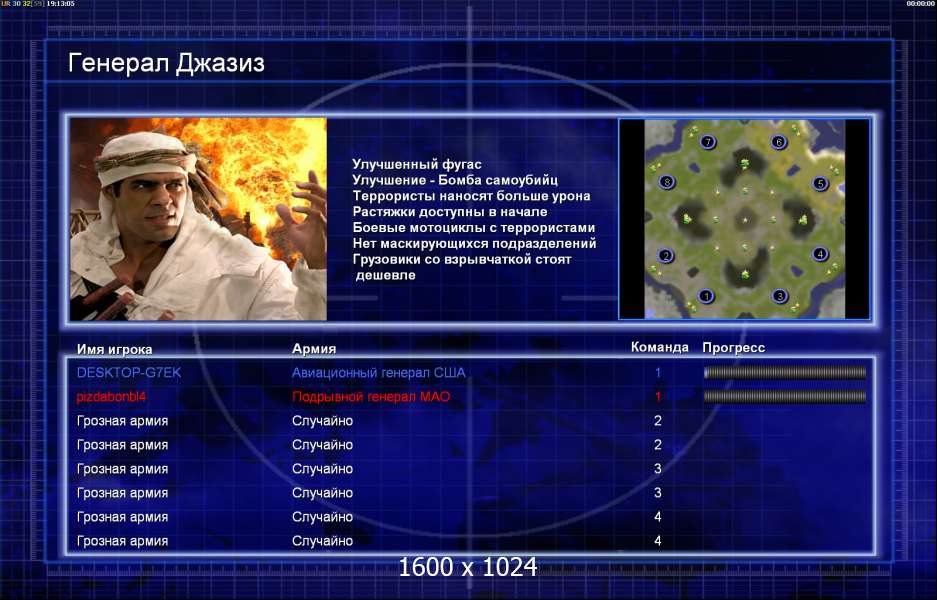This screenshot has width=937, height=600.
Task: Click the line Улучшенный фугас
Action: pyautogui.click(x=417, y=164)
